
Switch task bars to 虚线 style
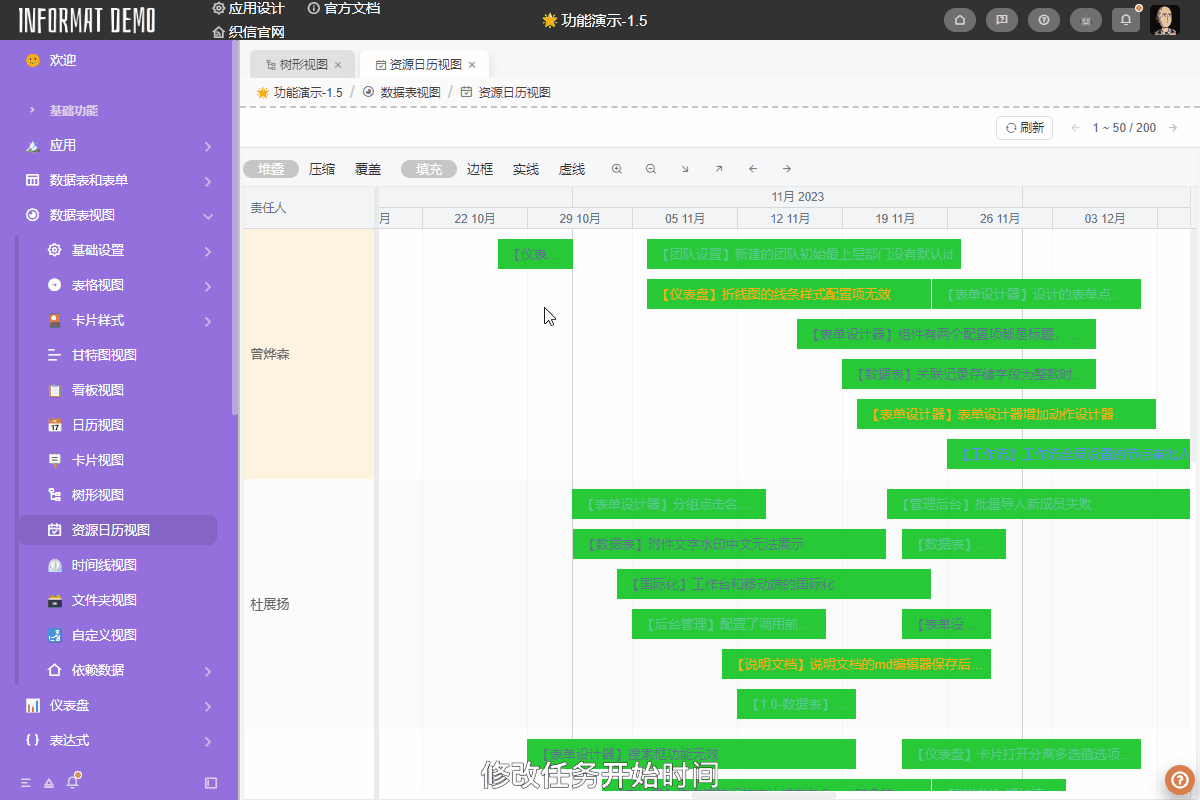click(x=571, y=169)
